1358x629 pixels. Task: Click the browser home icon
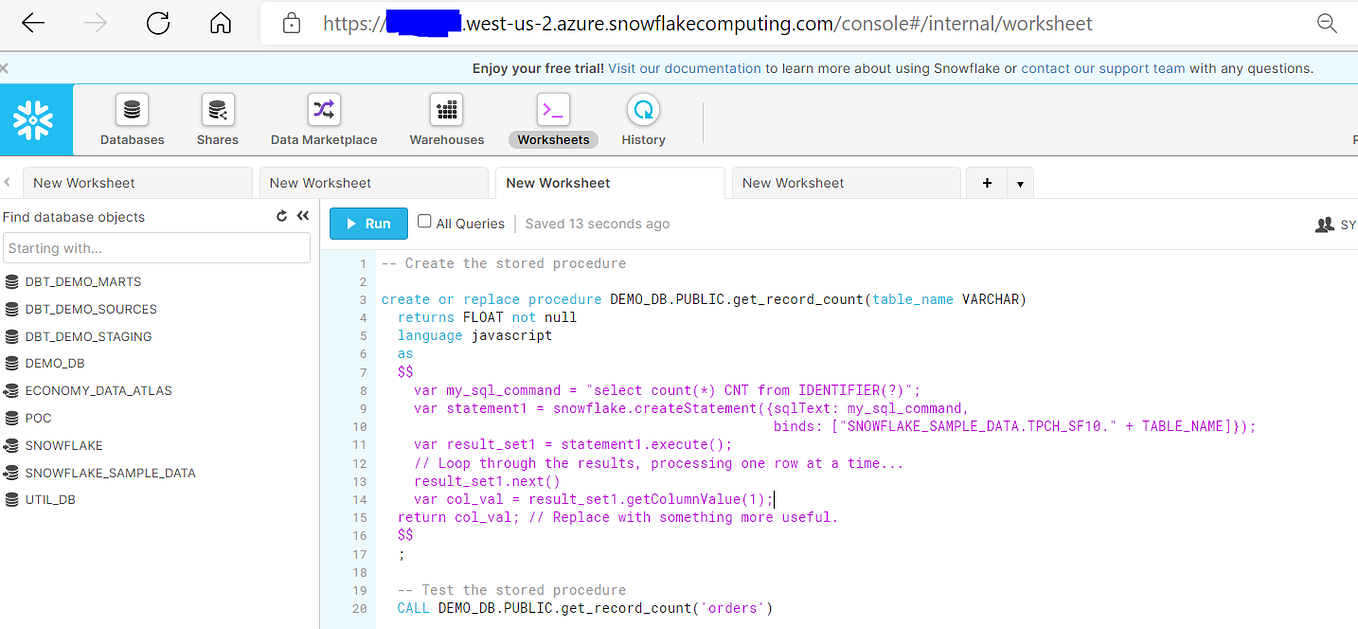click(220, 22)
